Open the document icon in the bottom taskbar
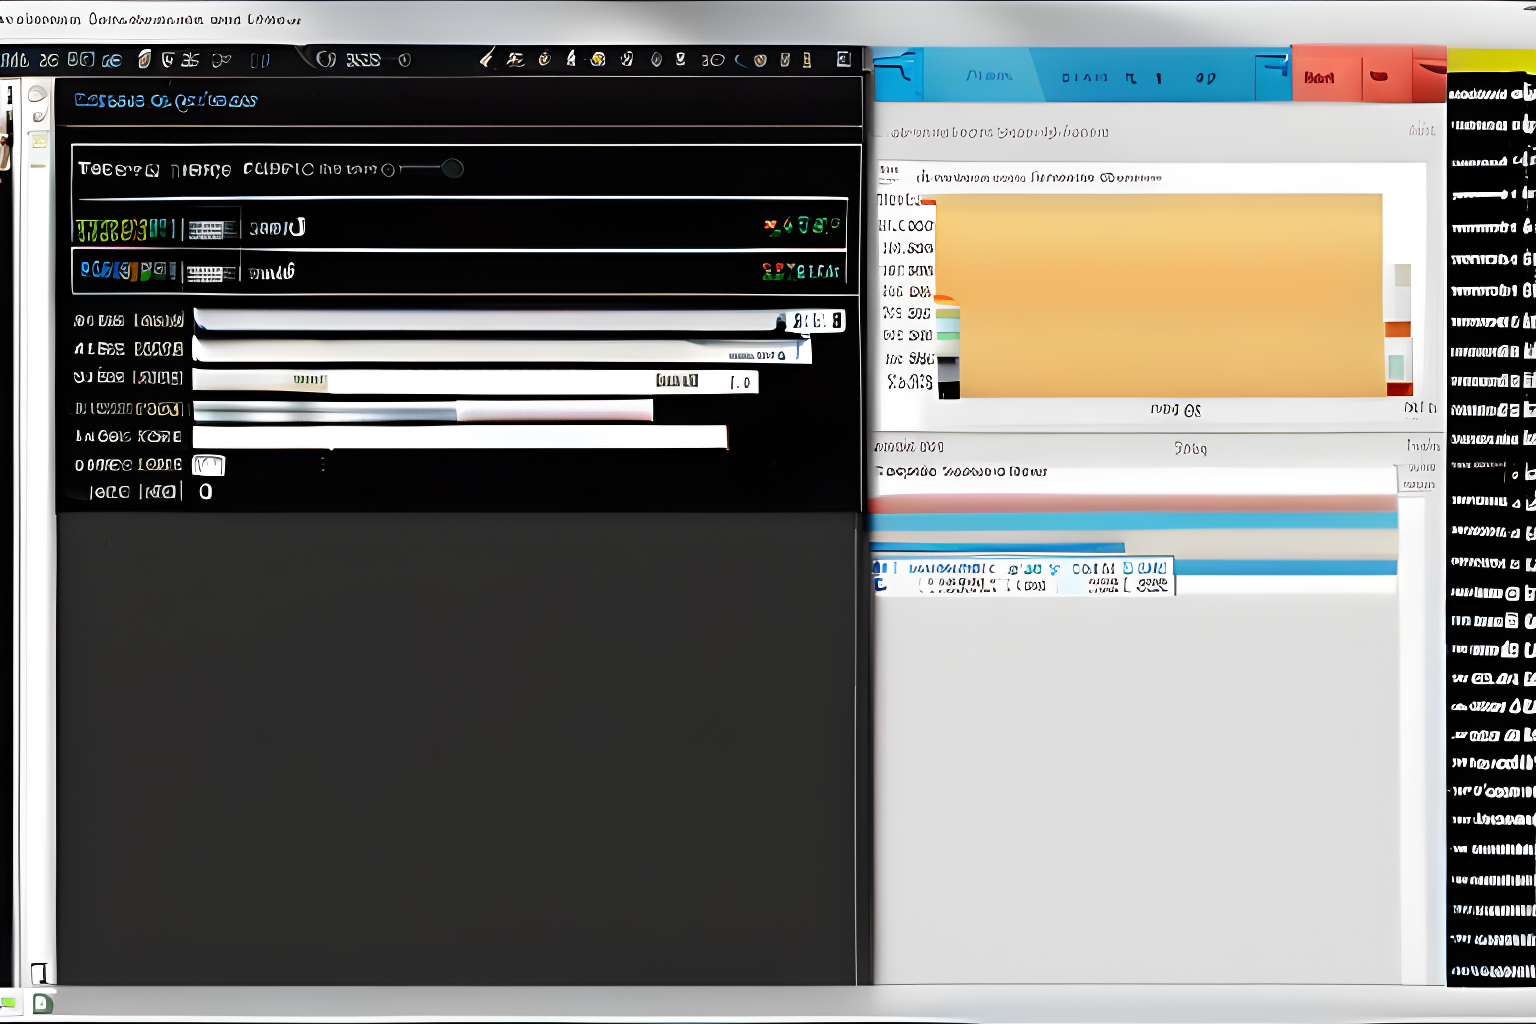1536x1024 pixels. point(42,1003)
